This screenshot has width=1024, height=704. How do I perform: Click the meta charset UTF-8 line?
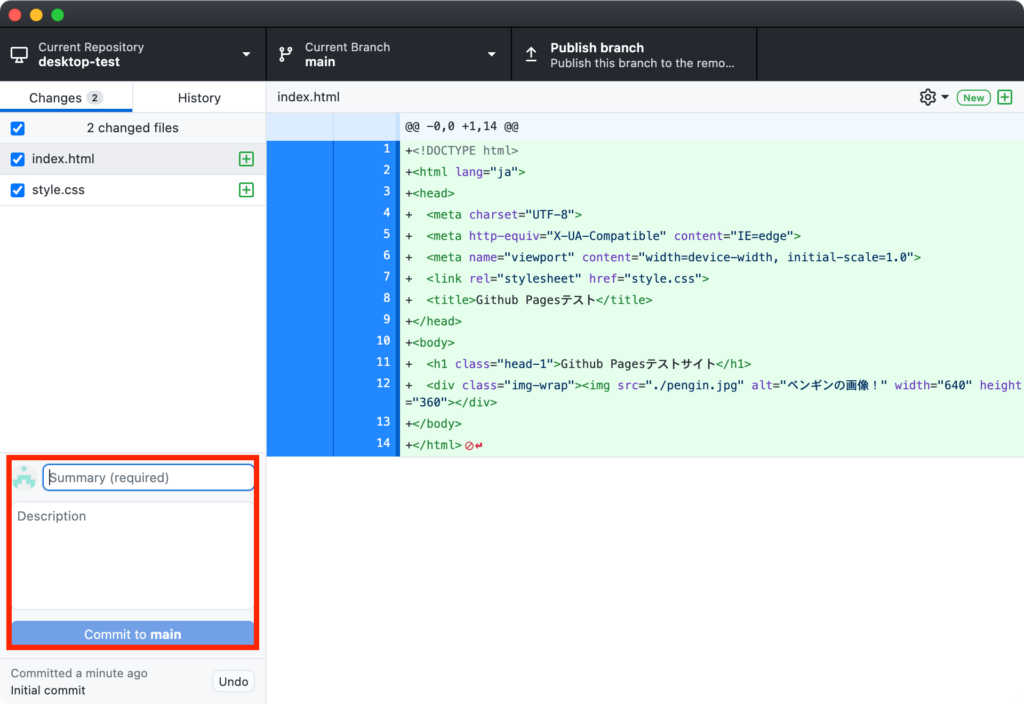click(x=494, y=215)
